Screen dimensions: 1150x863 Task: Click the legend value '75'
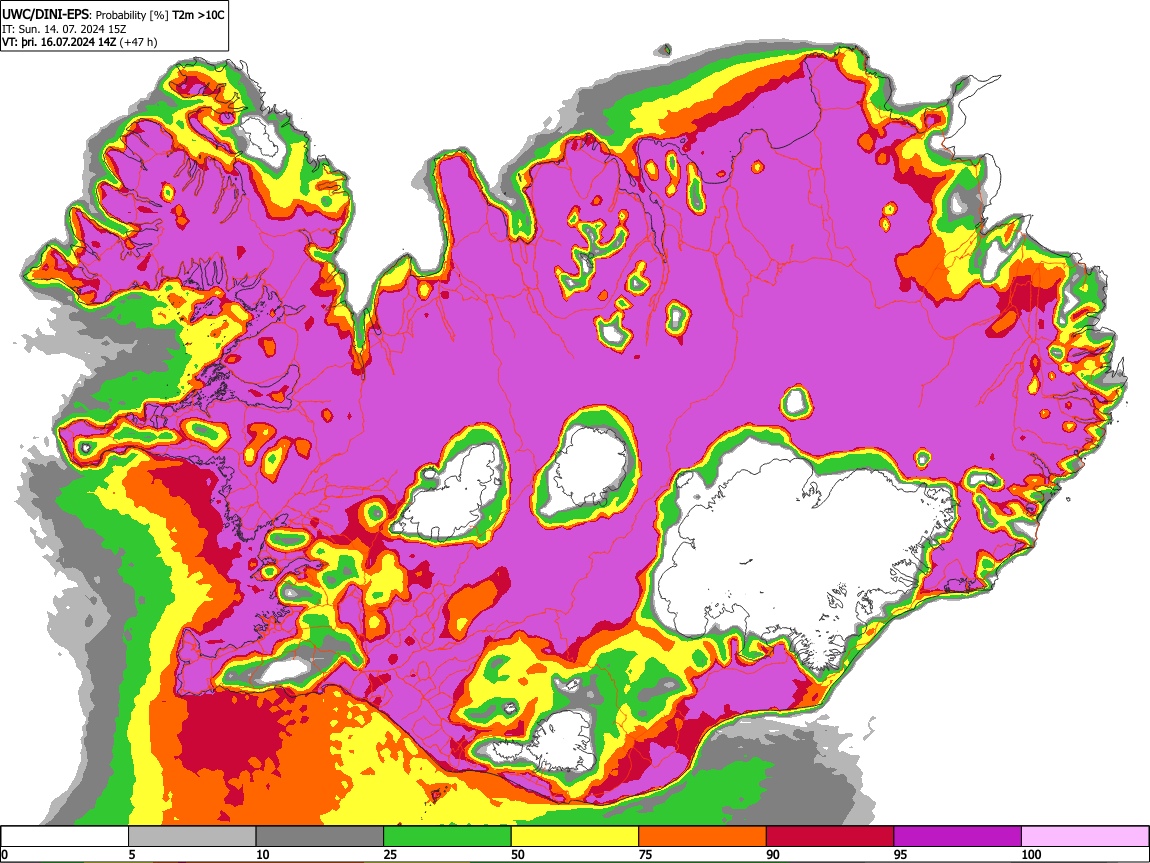[645, 854]
